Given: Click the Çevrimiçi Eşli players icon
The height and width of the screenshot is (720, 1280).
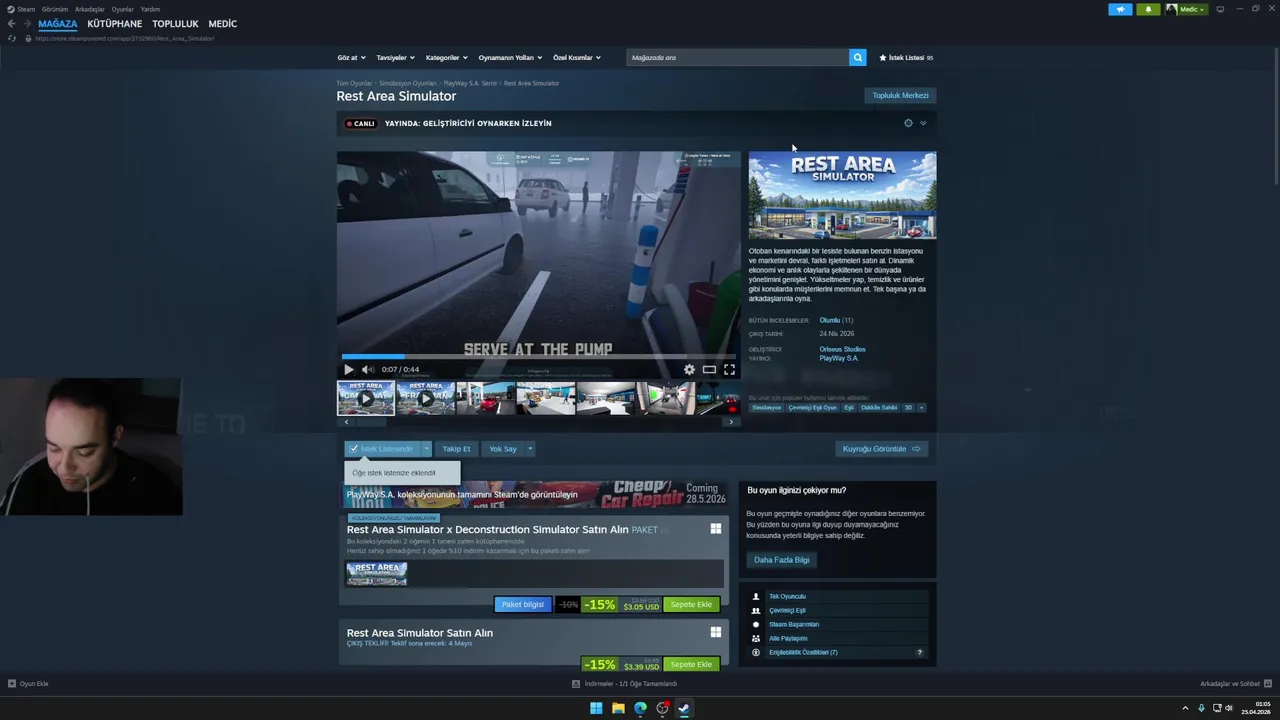Looking at the screenshot, I should click(x=756, y=610).
